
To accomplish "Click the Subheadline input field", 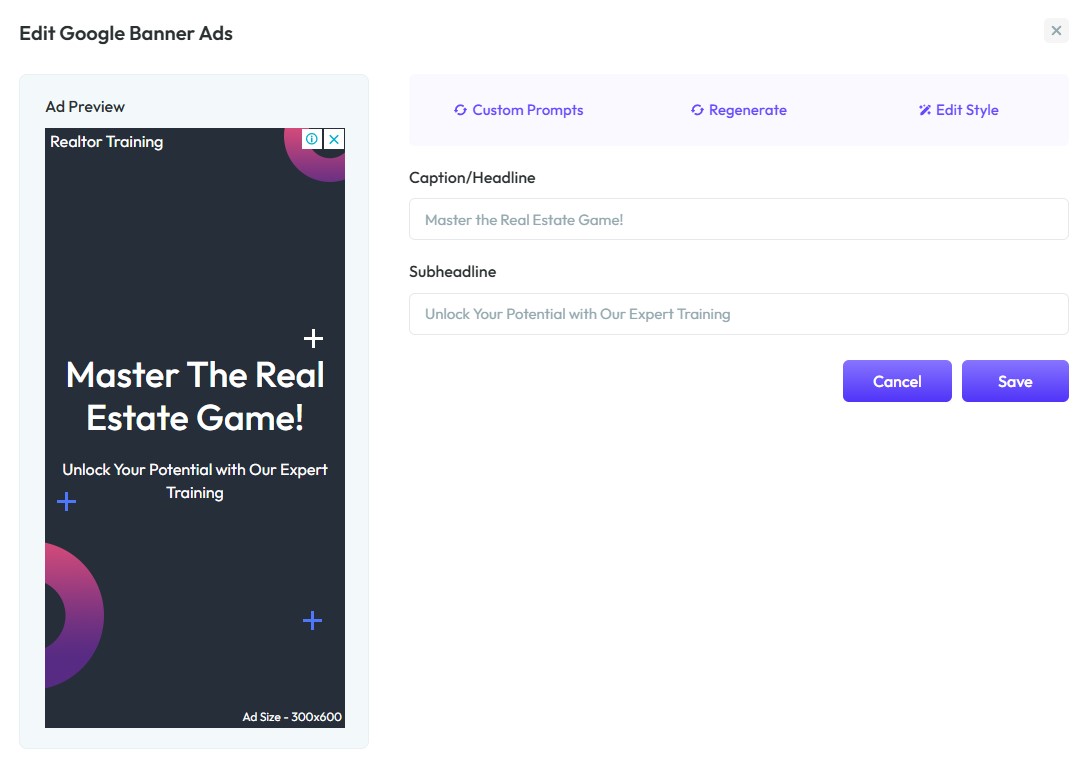I will (x=738, y=314).
